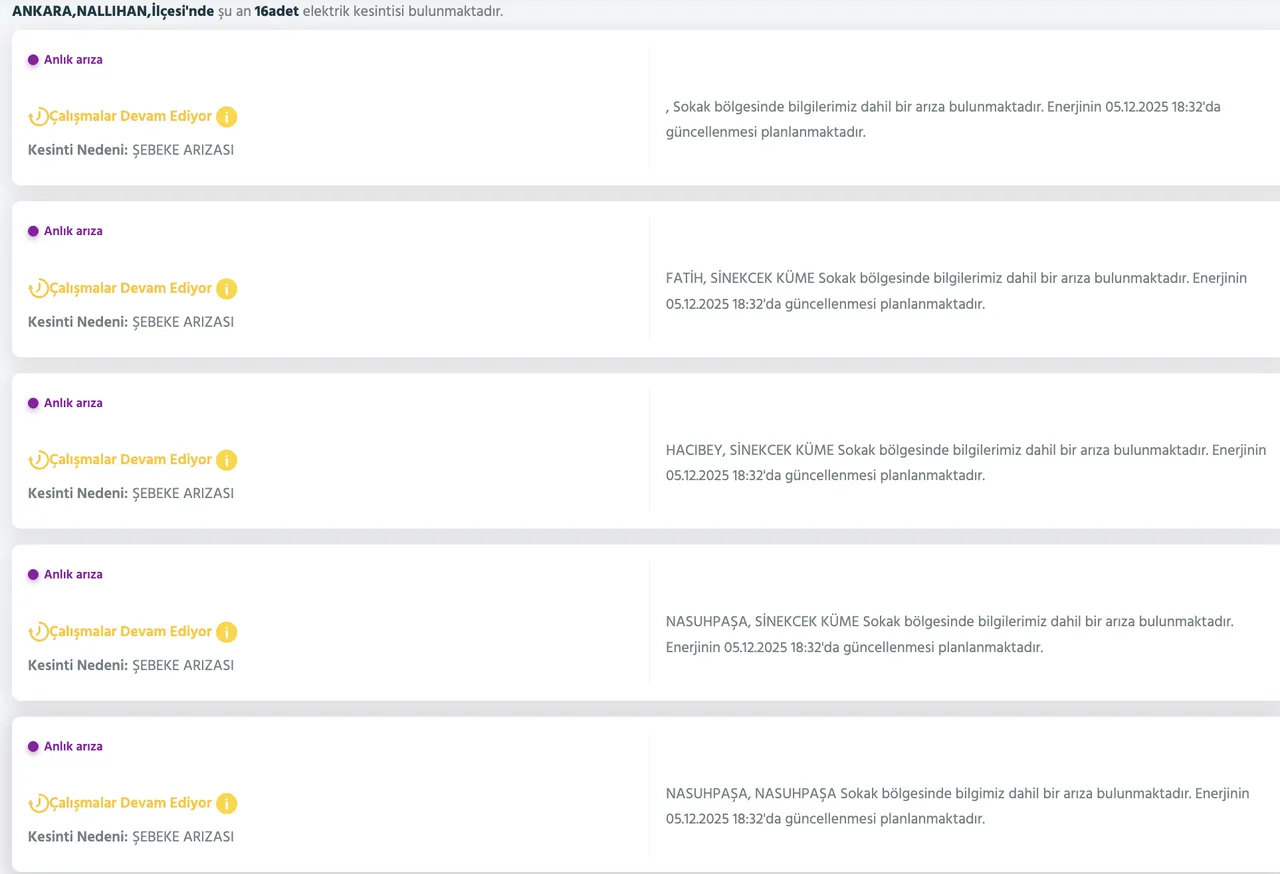Click 'Kesinti Nedeni: ŞEBEKE ARIZASI' in the topmost card

tap(131, 150)
